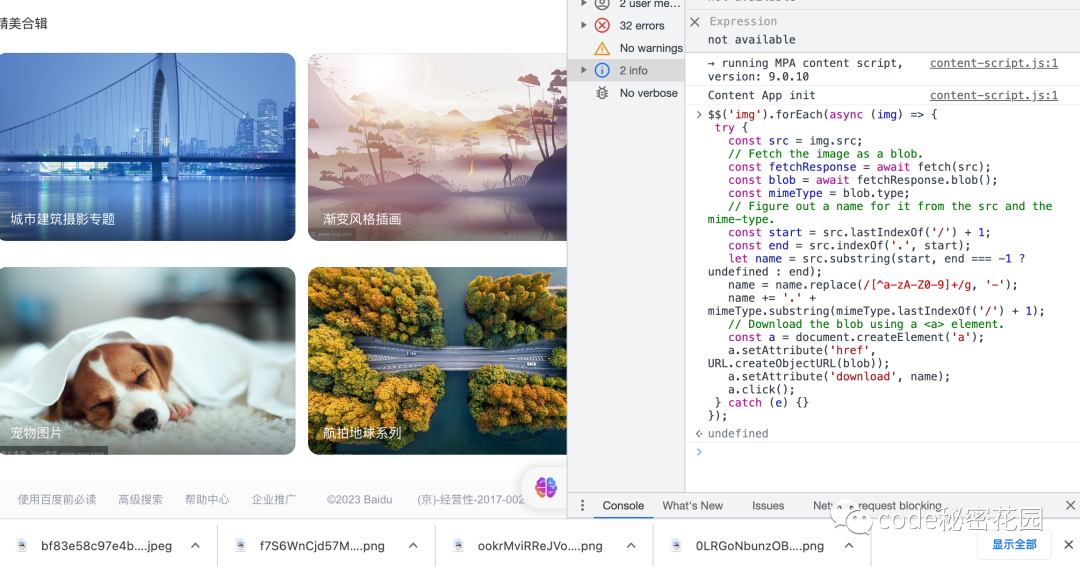Click the undefined result line
This screenshot has height=567, width=1080.
point(738,433)
